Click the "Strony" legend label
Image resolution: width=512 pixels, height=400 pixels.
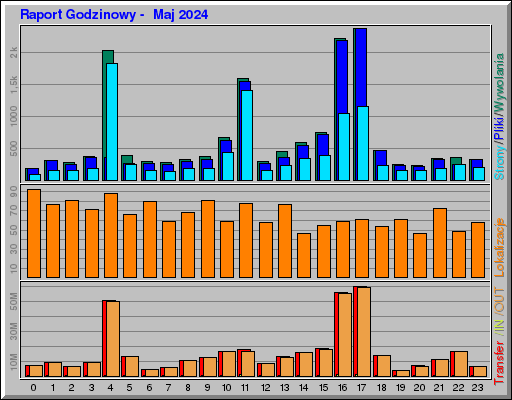[499, 163]
